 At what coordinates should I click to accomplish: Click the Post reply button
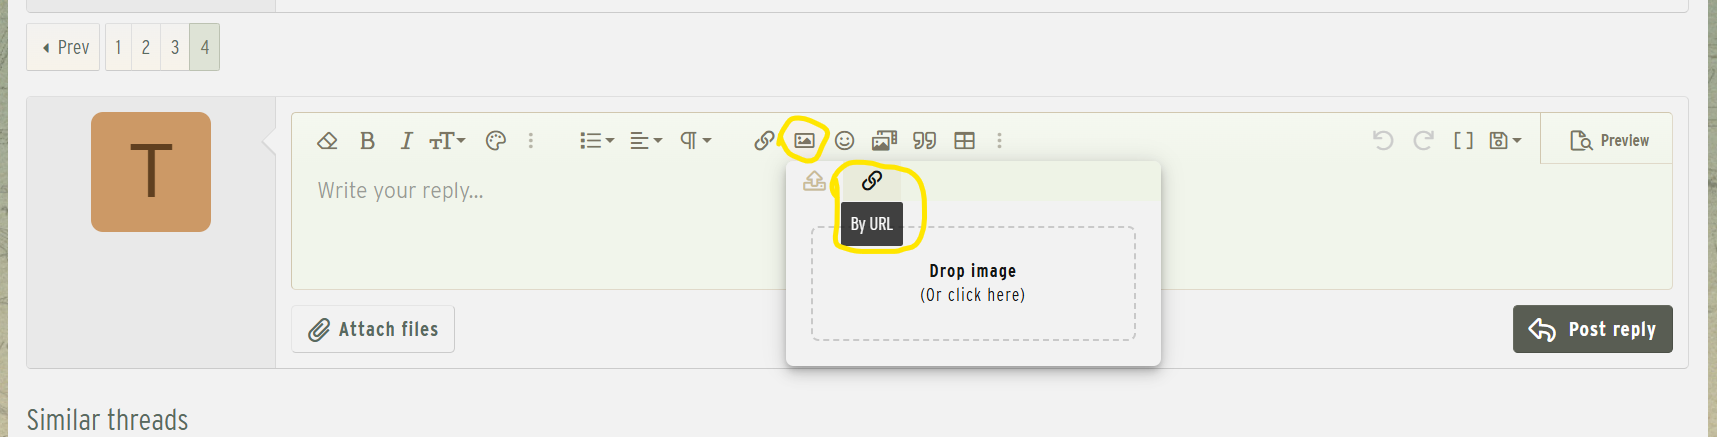(x=1592, y=329)
